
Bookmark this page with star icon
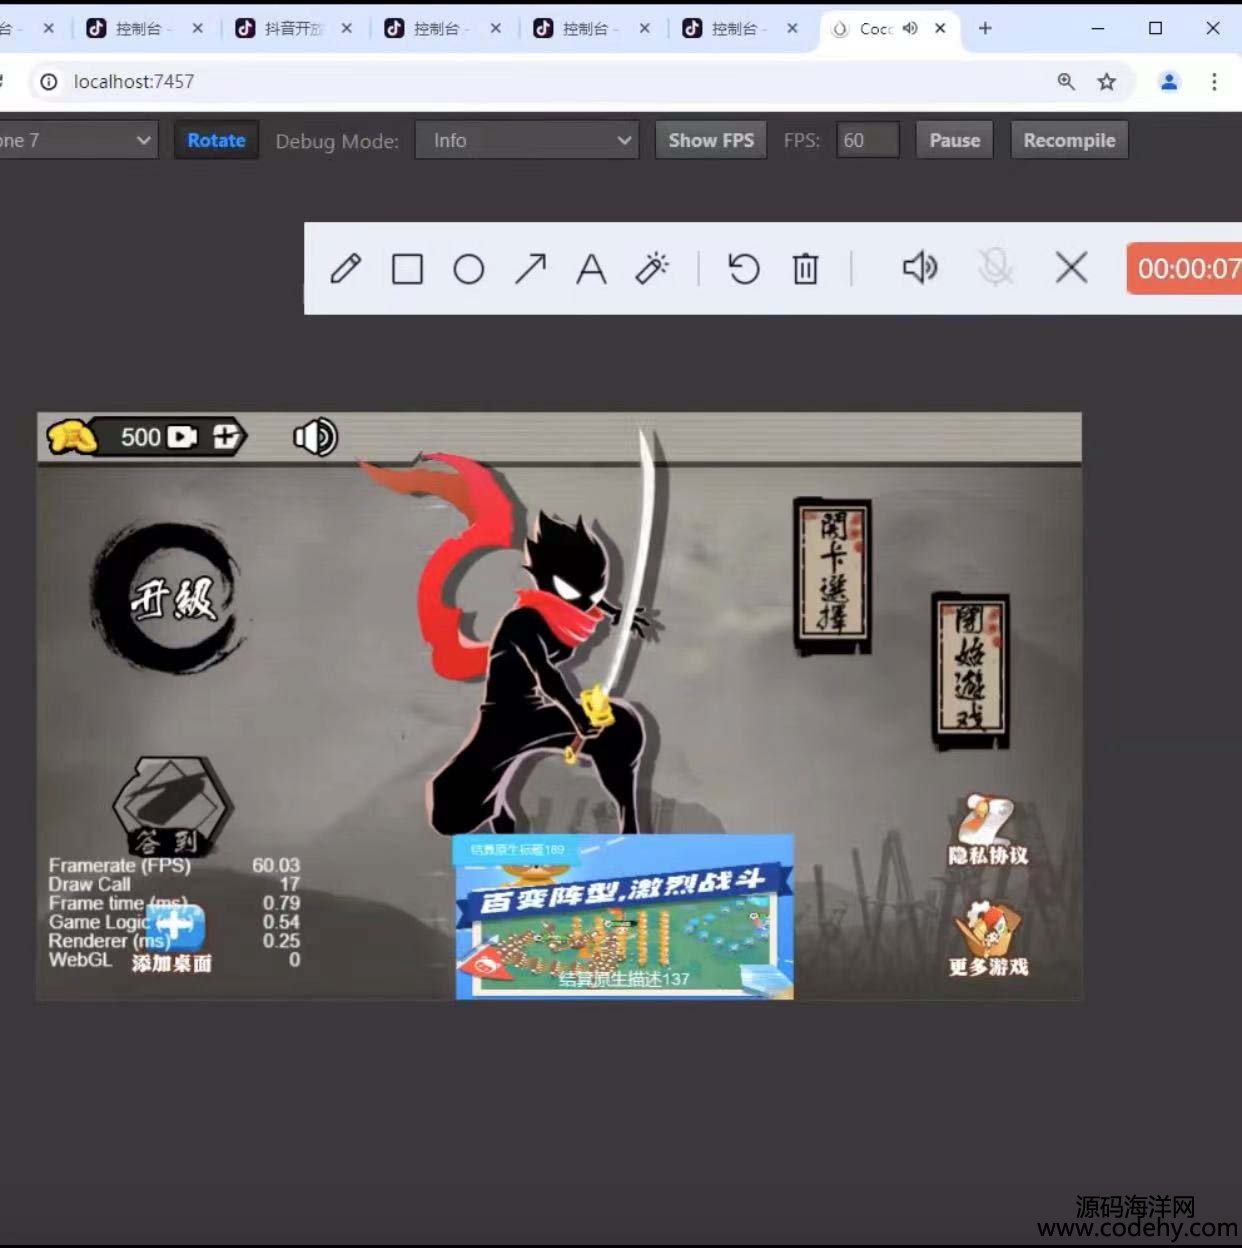point(1106,82)
